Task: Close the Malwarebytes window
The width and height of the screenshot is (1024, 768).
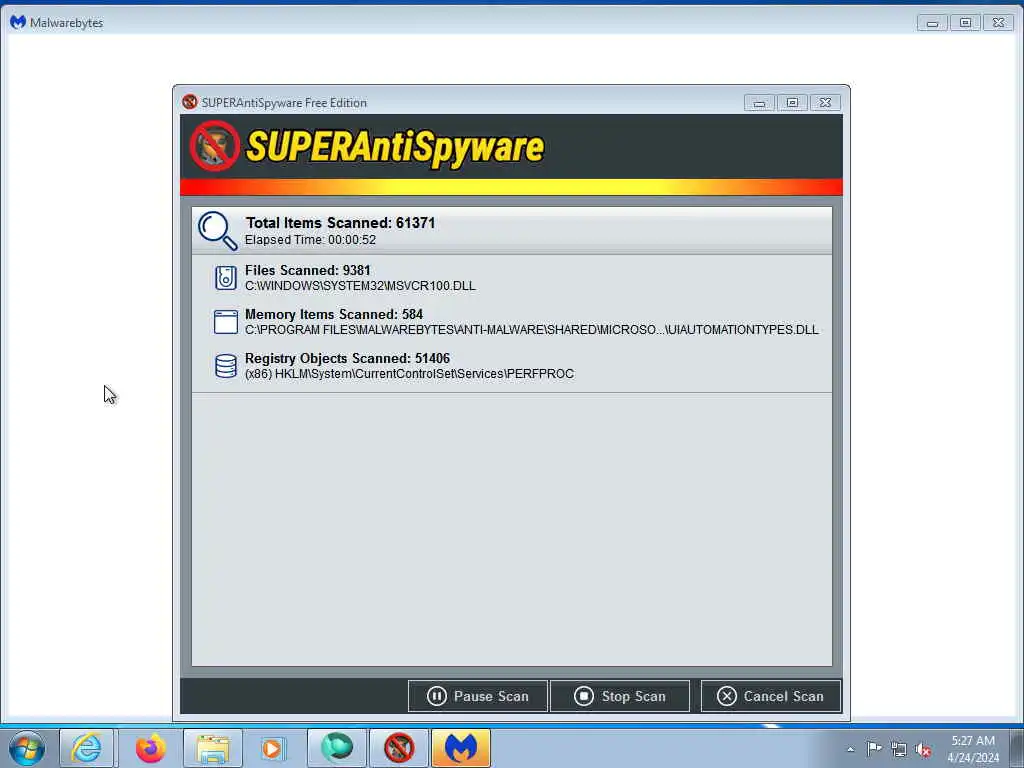Action: tap(999, 23)
